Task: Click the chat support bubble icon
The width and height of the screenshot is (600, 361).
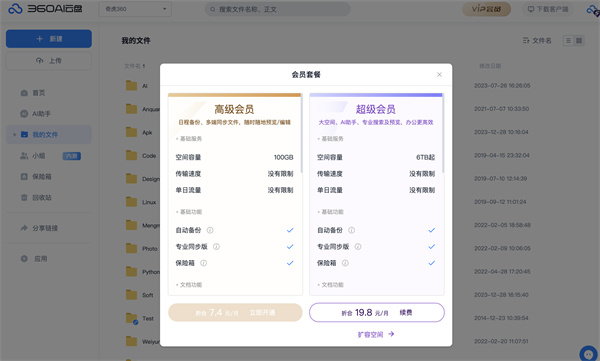Action: (589, 354)
